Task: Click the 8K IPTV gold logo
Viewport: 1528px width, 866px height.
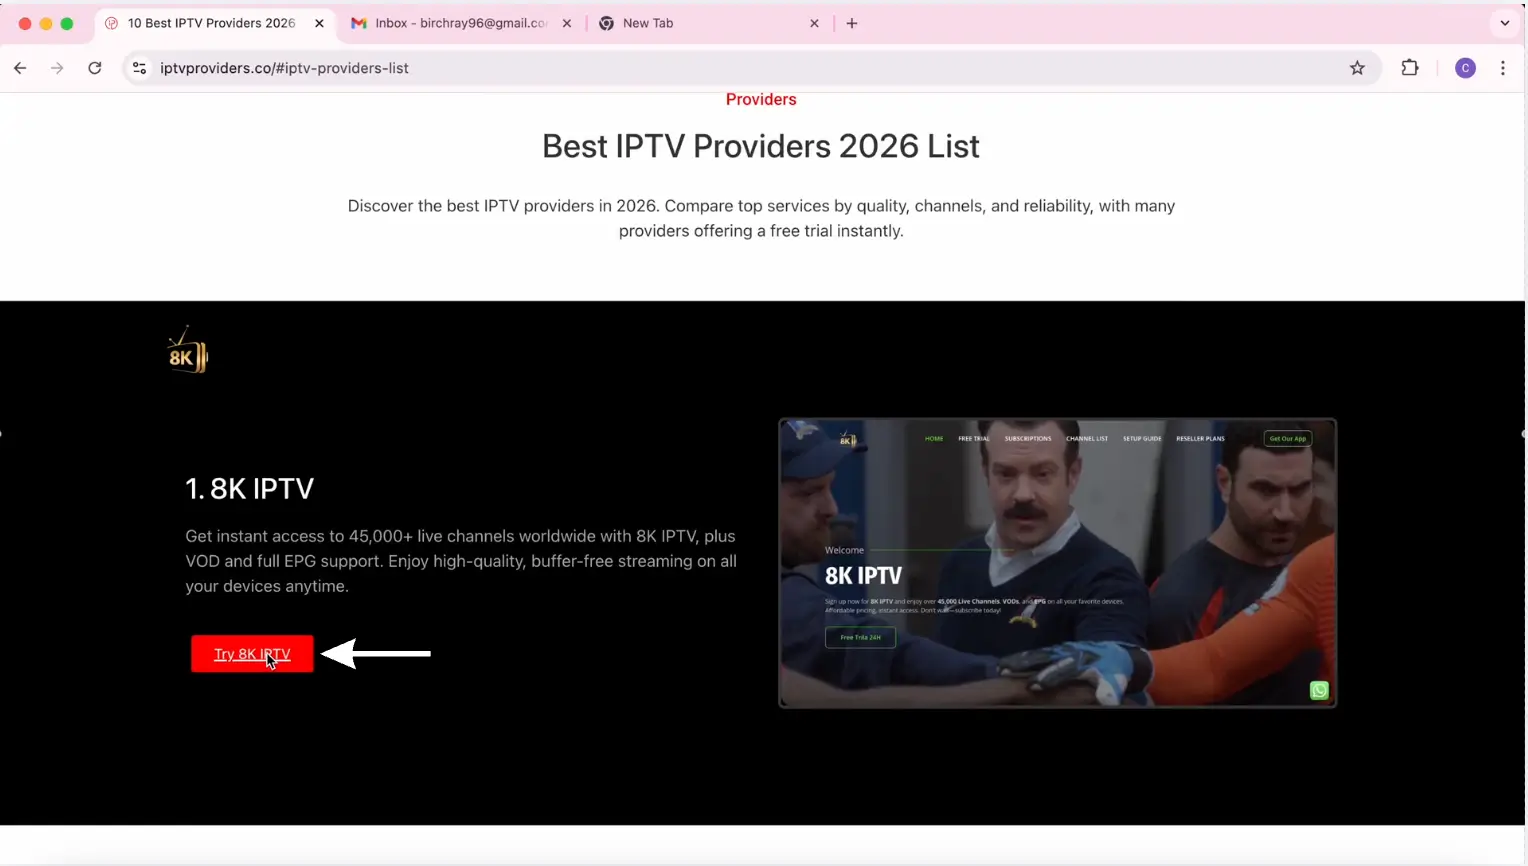Action: point(187,350)
